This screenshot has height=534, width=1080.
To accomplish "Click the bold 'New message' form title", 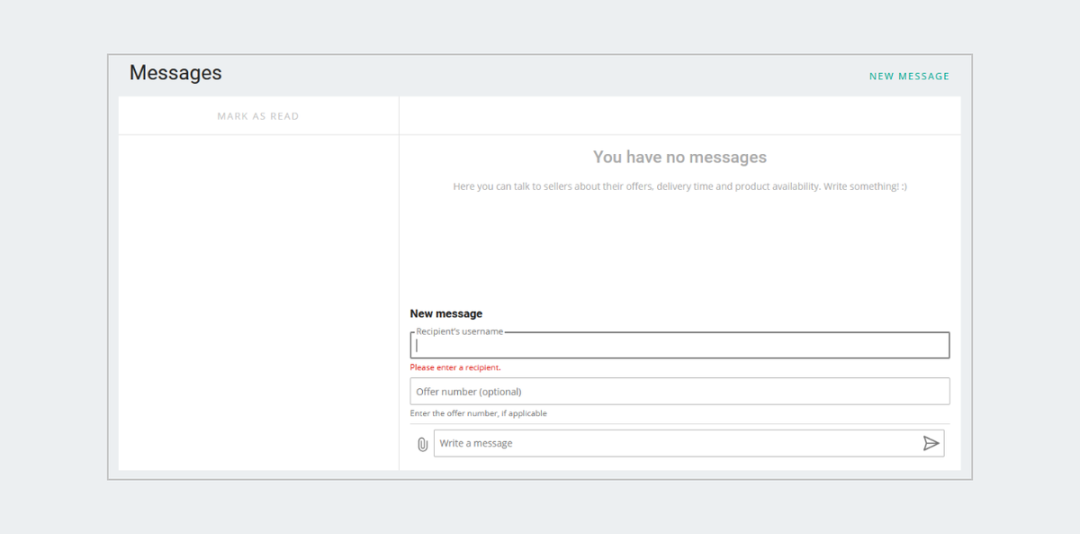I will click(x=446, y=314).
